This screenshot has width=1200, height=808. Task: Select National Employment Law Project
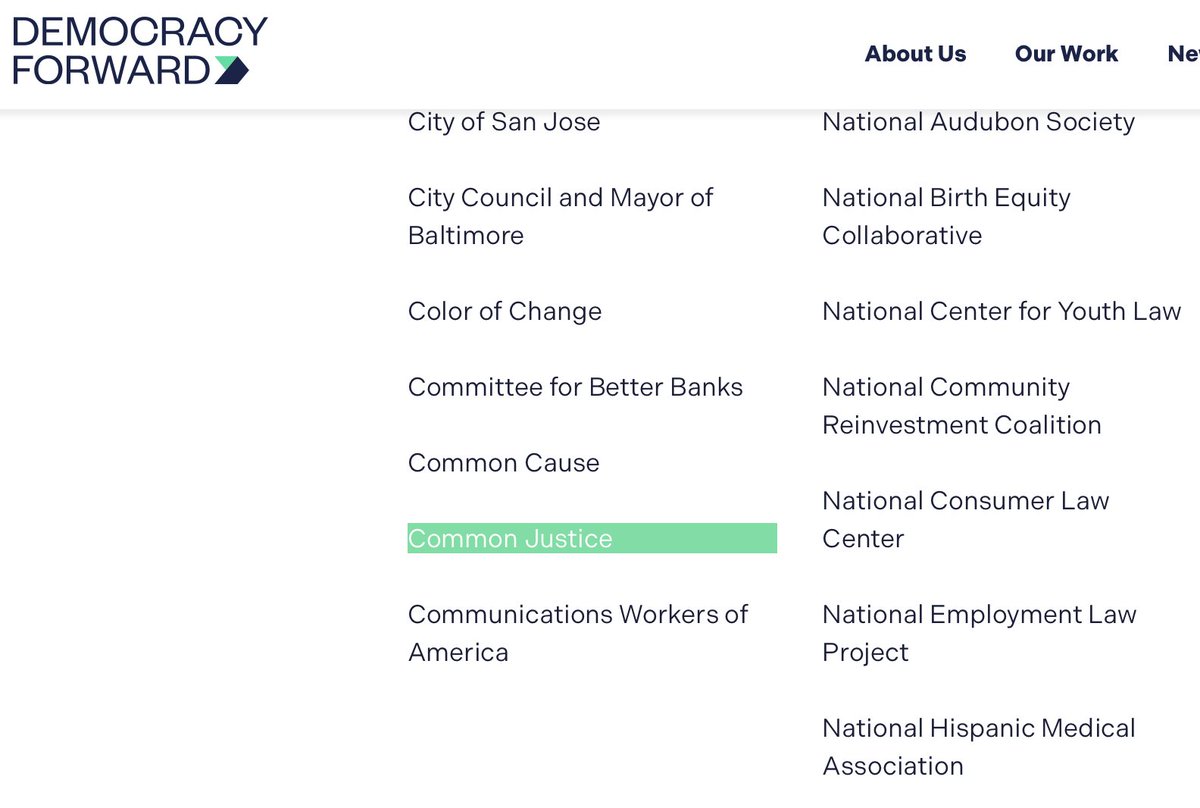(x=979, y=633)
